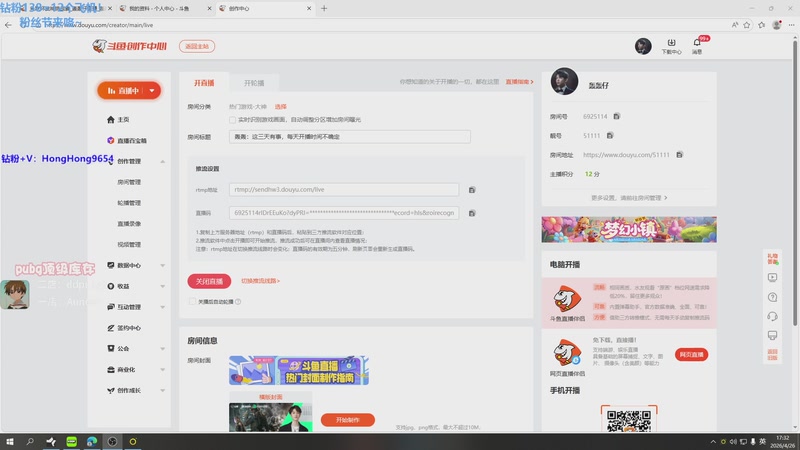Click the help question mark in right sidebar
Image resolution: width=800 pixels, height=450 pixels.
point(772,297)
